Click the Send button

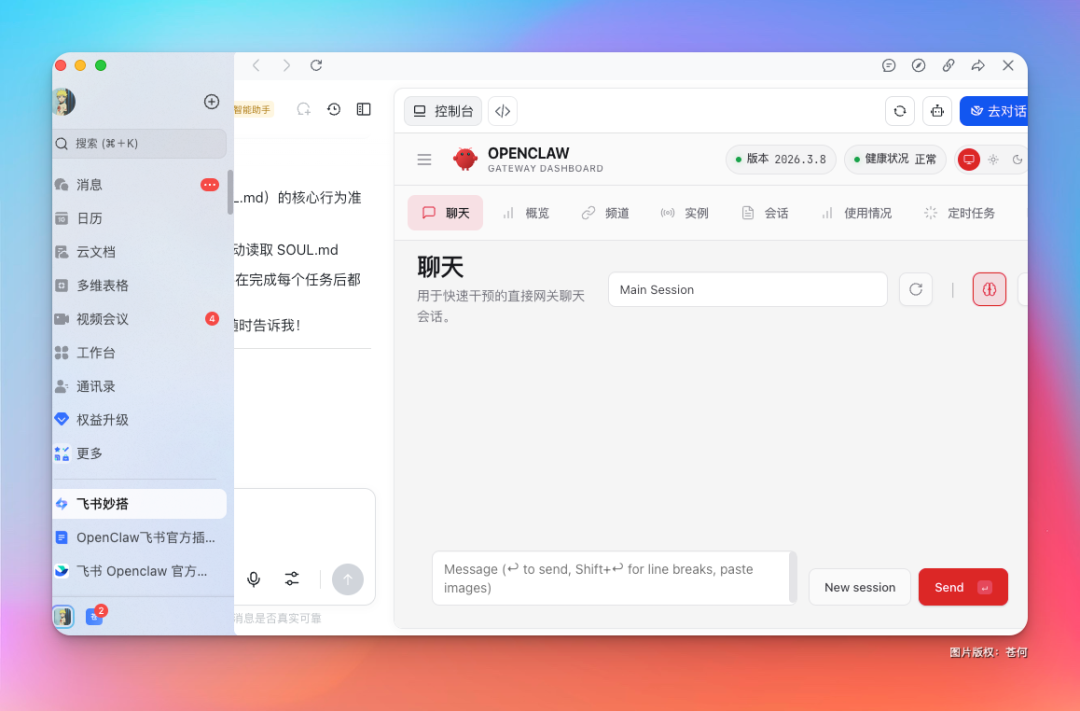[962, 587]
